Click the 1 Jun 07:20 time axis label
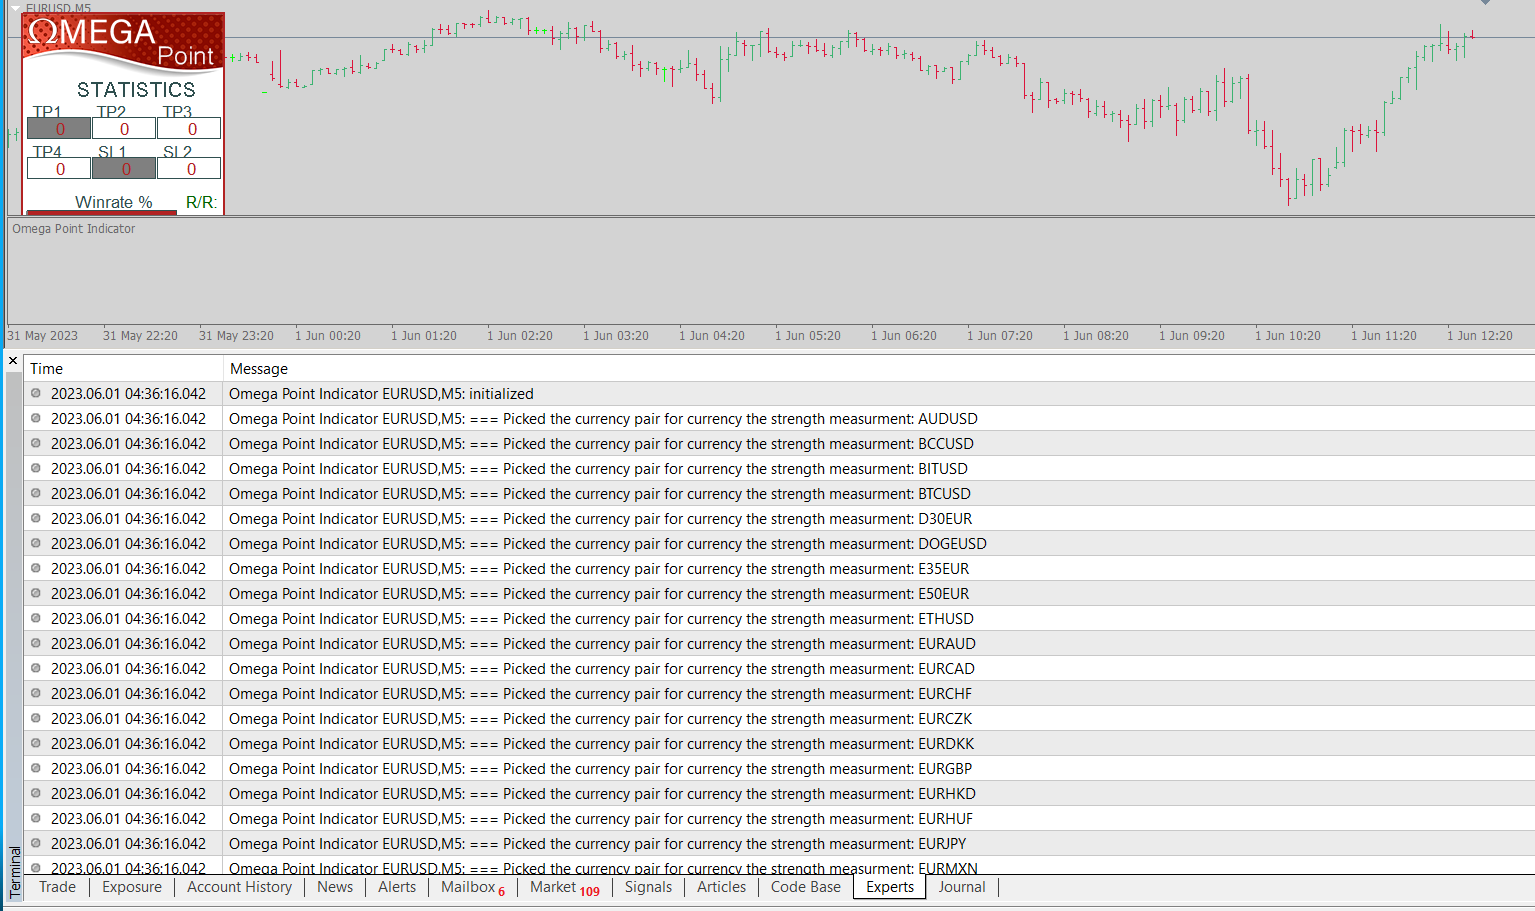This screenshot has height=911, width=1535. 1000,336
